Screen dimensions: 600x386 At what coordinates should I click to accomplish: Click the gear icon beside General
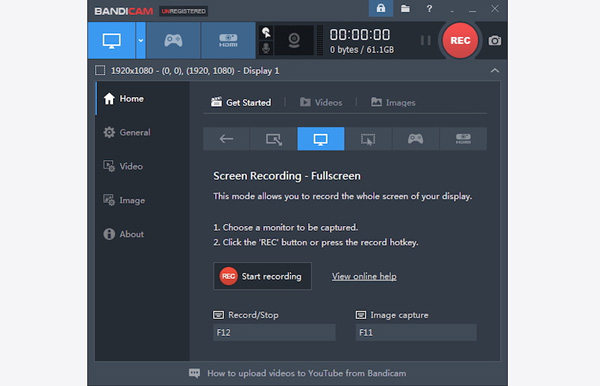click(109, 132)
